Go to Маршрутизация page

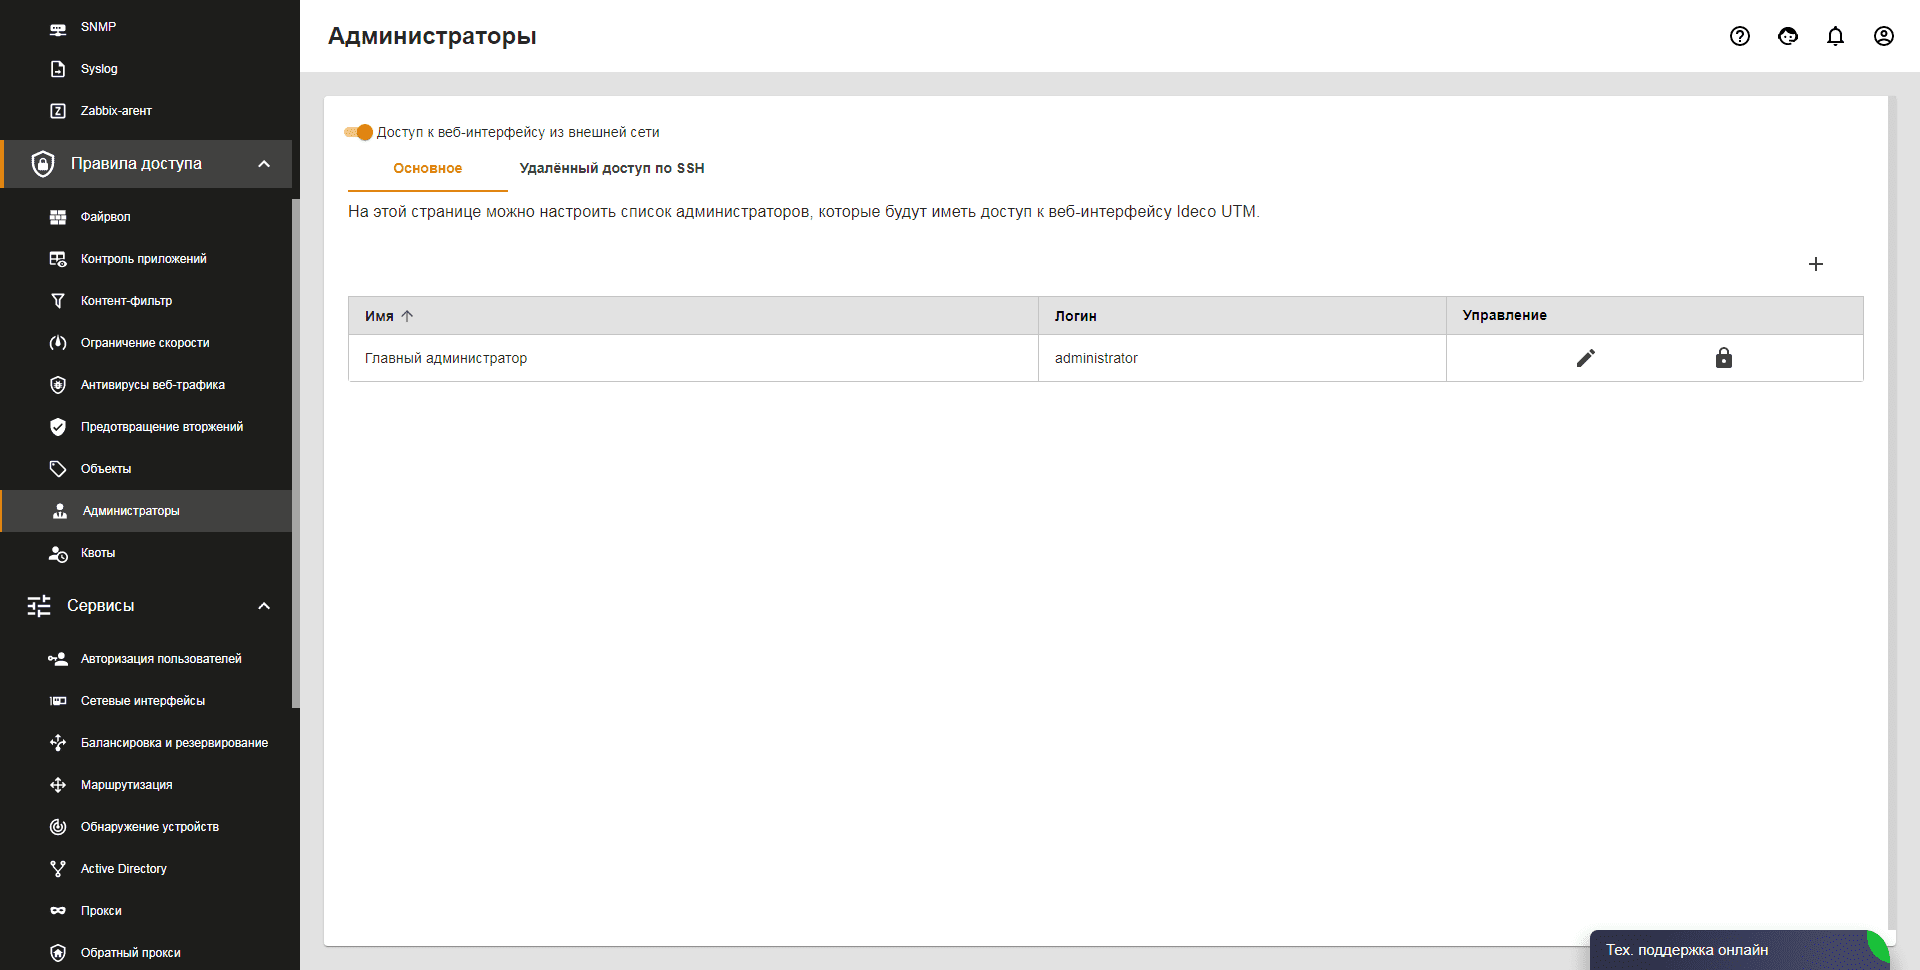[146, 785]
